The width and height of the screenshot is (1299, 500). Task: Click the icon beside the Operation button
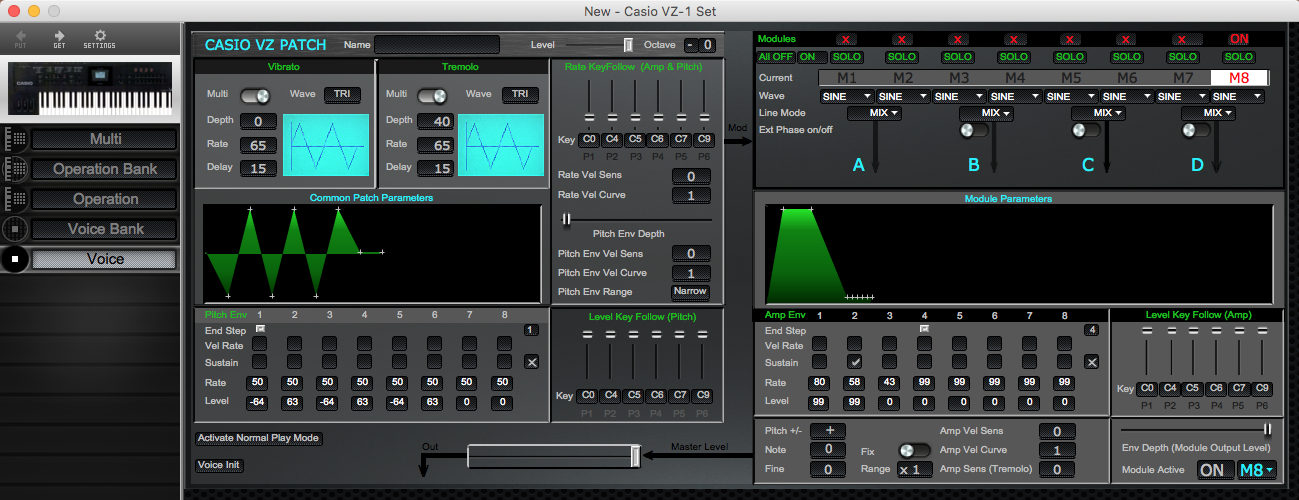click(x=15, y=198)
